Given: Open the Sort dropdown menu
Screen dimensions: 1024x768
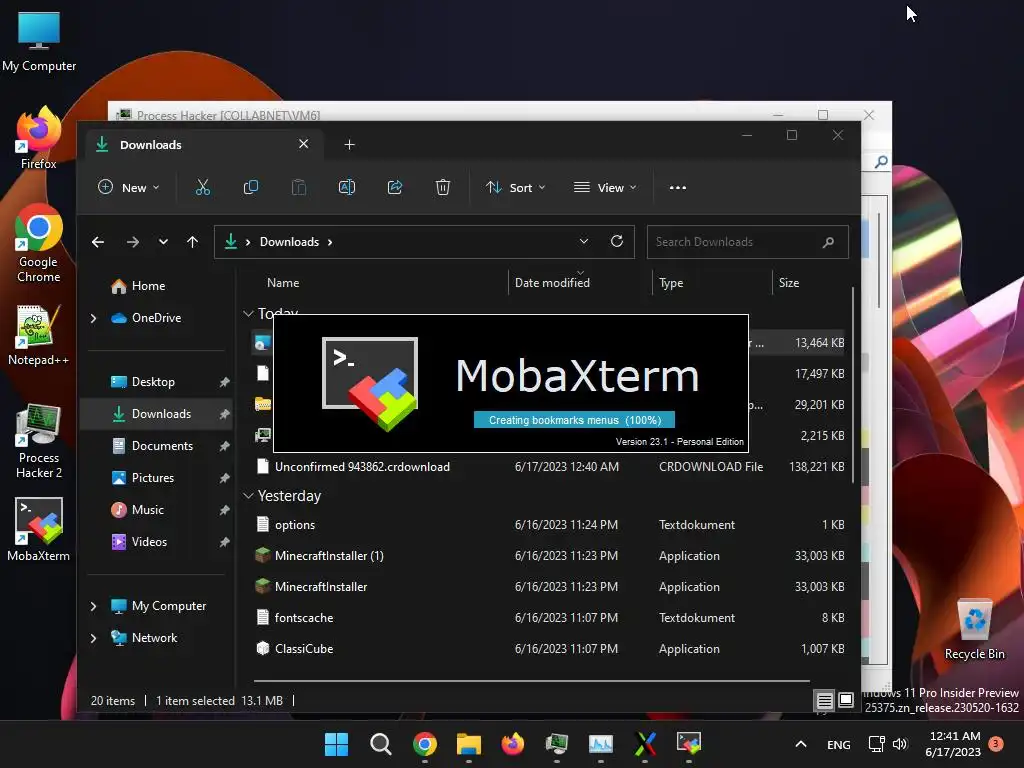Looking at the screenshot, I should point(515,187).
